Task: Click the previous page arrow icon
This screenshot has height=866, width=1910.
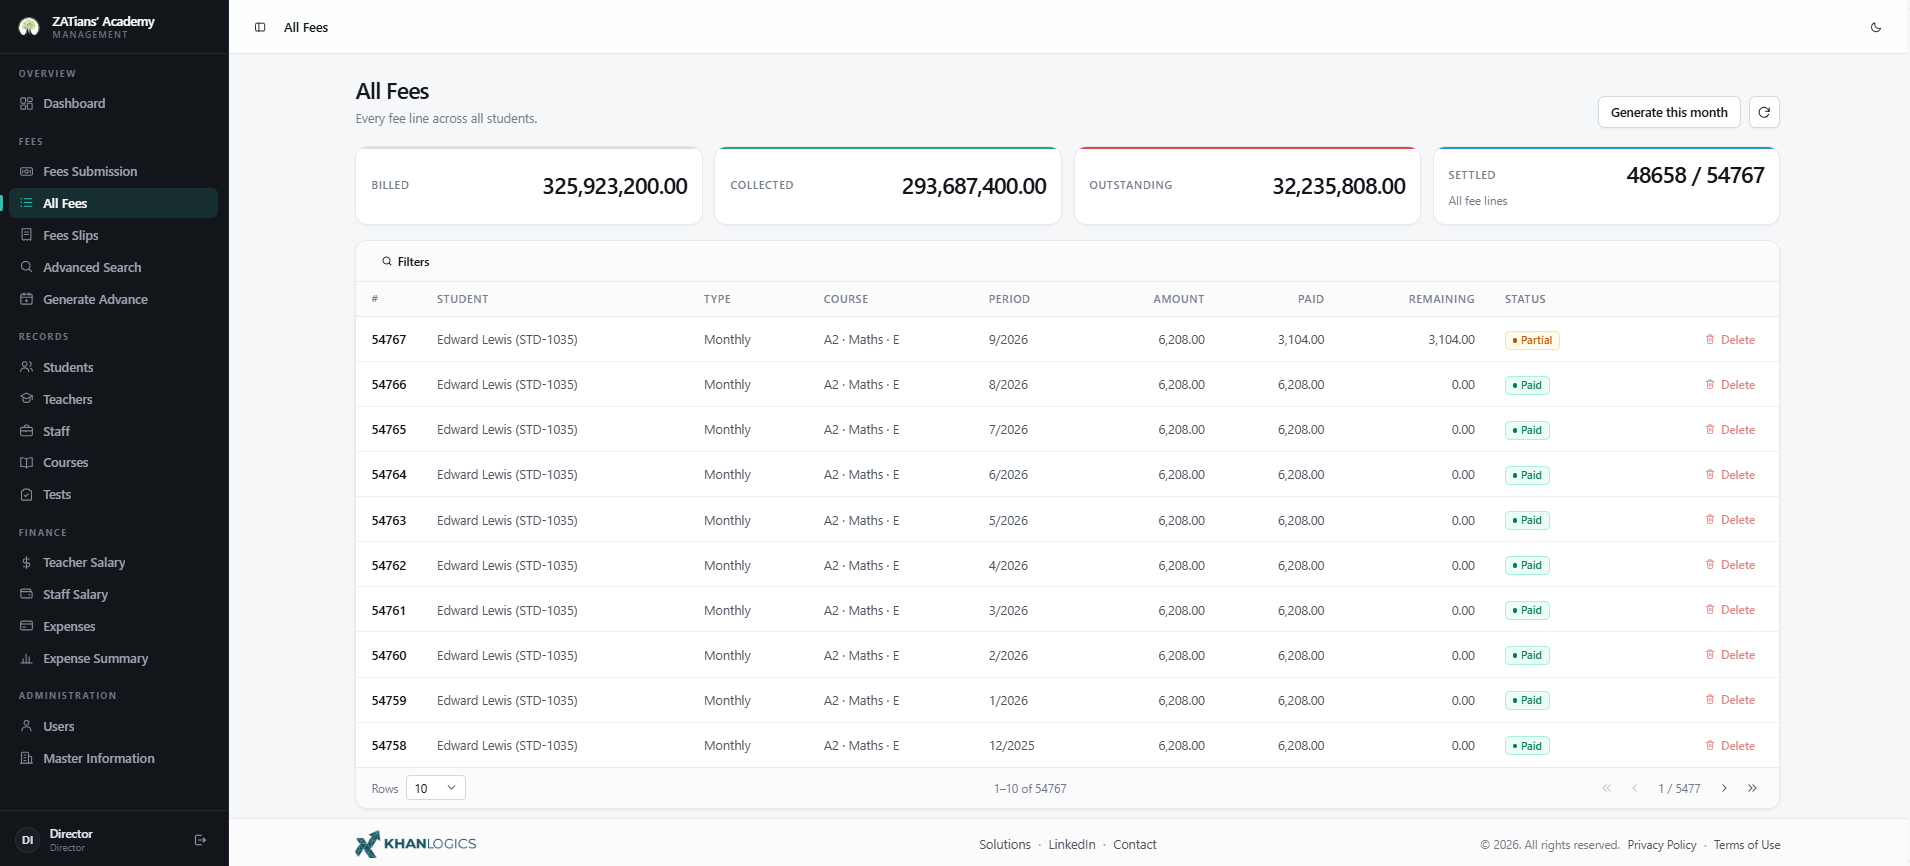Action: (1635, 788)
